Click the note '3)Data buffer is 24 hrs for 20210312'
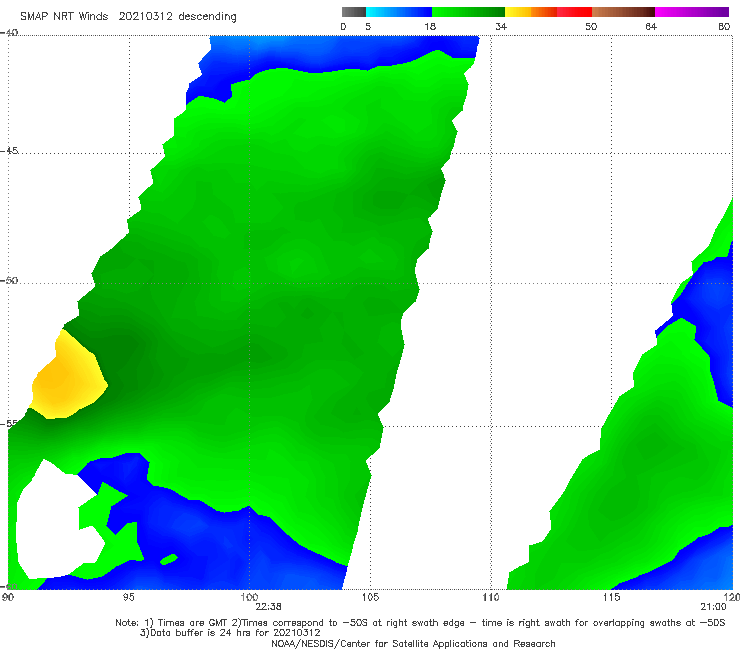 click(230, 633)
